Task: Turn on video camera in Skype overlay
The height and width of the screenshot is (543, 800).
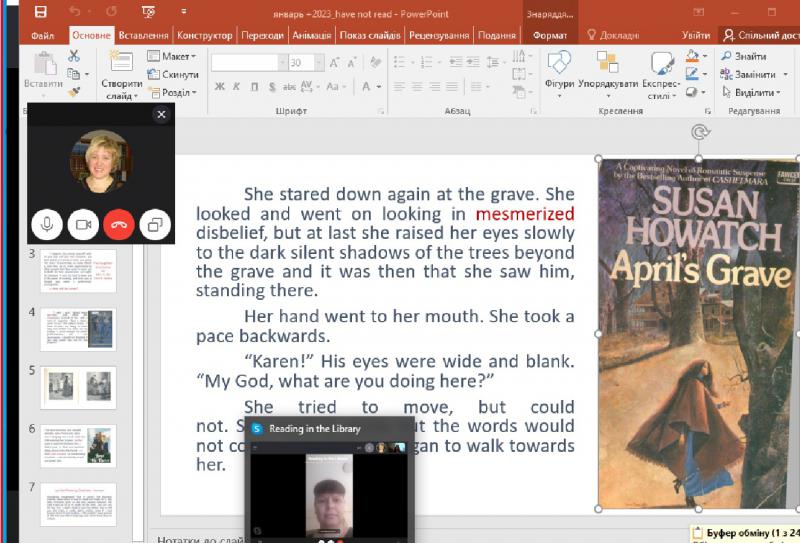Action: [x=83, y=225]
